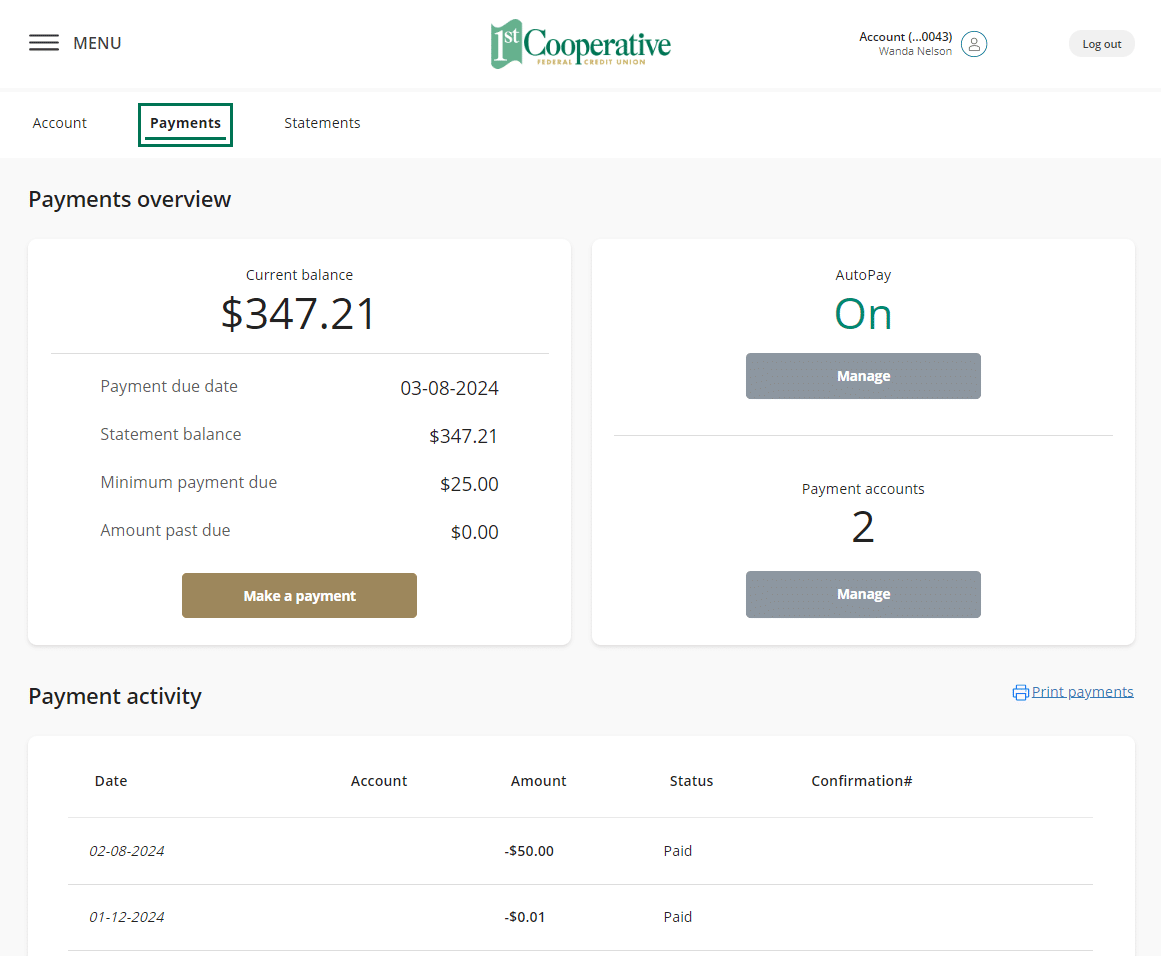Viewport: 1161px width, 956px height.
Task: Open the hamburger menu icon
Action: 44,43
